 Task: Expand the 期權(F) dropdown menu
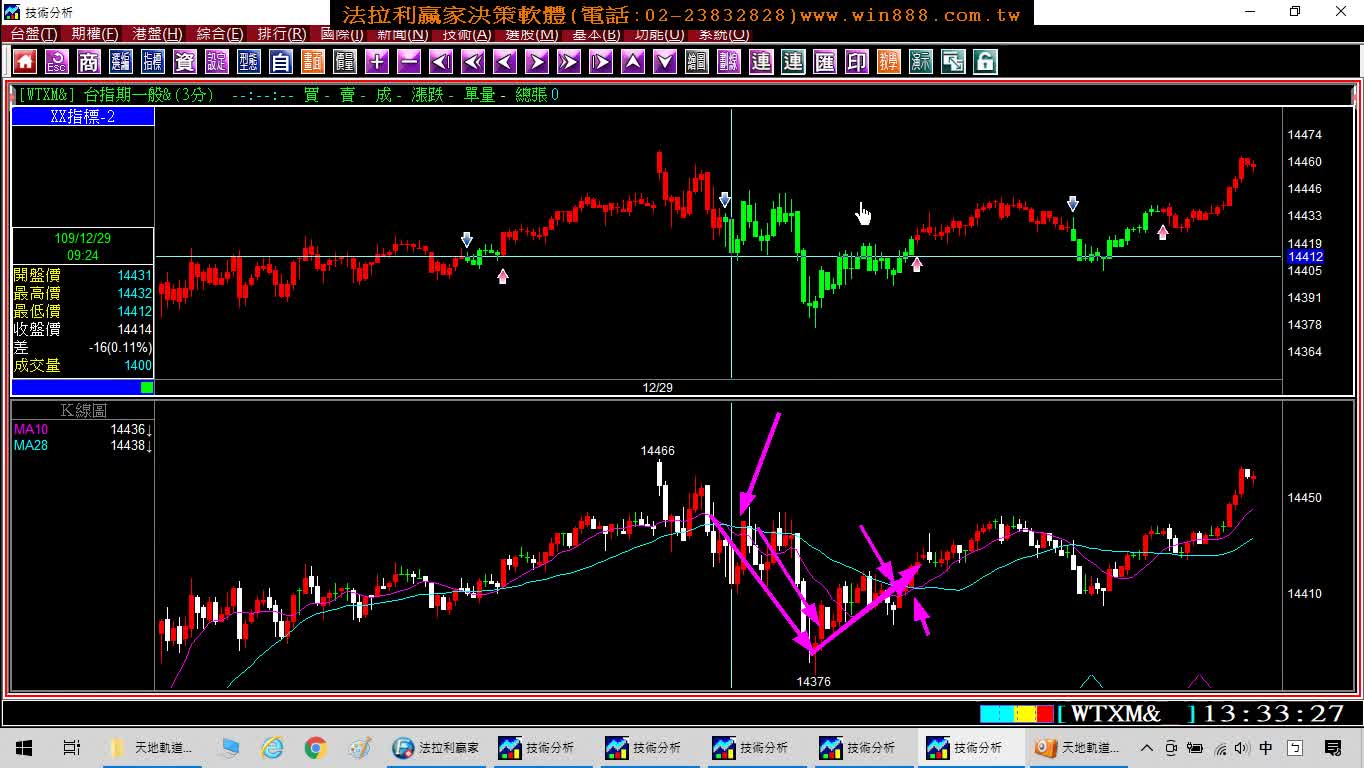coord(95,34)
